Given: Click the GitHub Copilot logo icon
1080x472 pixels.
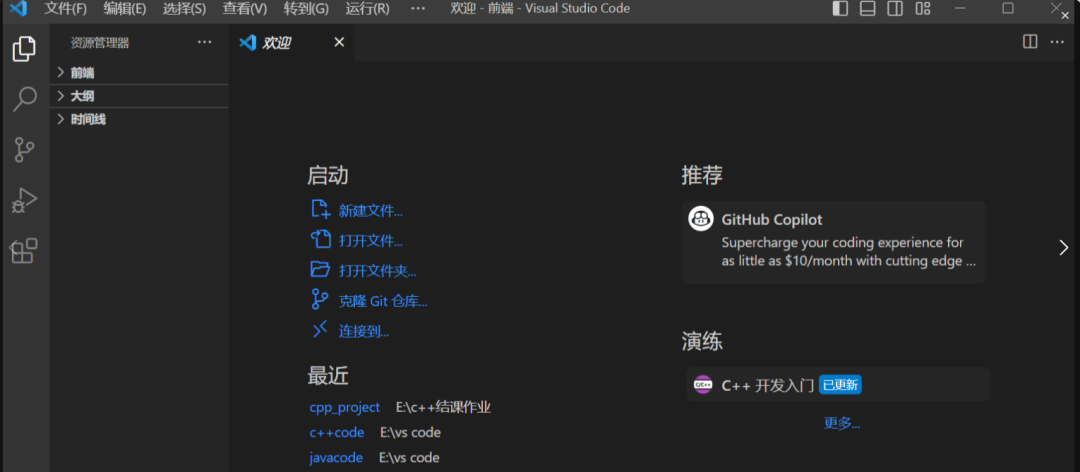Looking at the screenshot, I should coord(701,219).
